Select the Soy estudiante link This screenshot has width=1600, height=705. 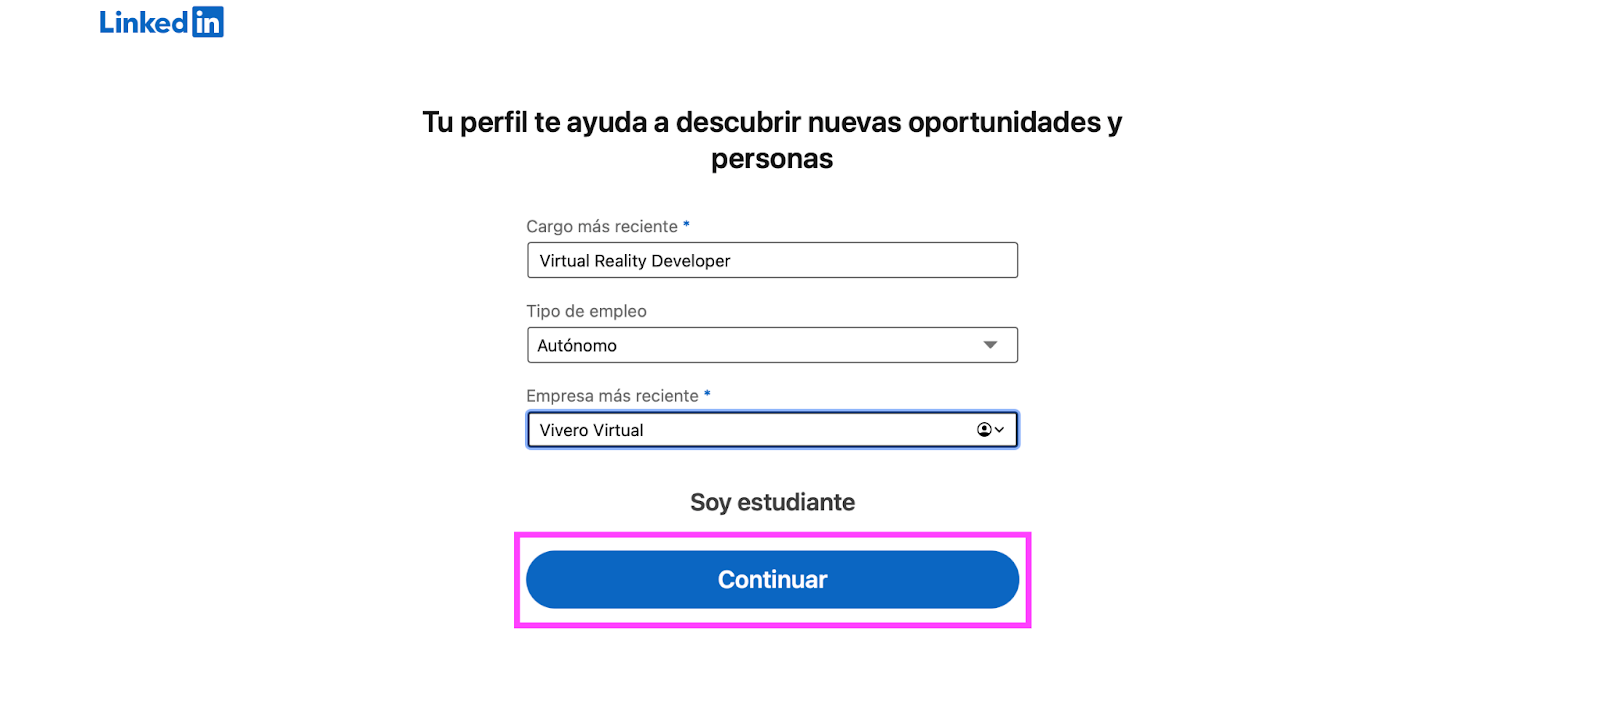point(772,502)
